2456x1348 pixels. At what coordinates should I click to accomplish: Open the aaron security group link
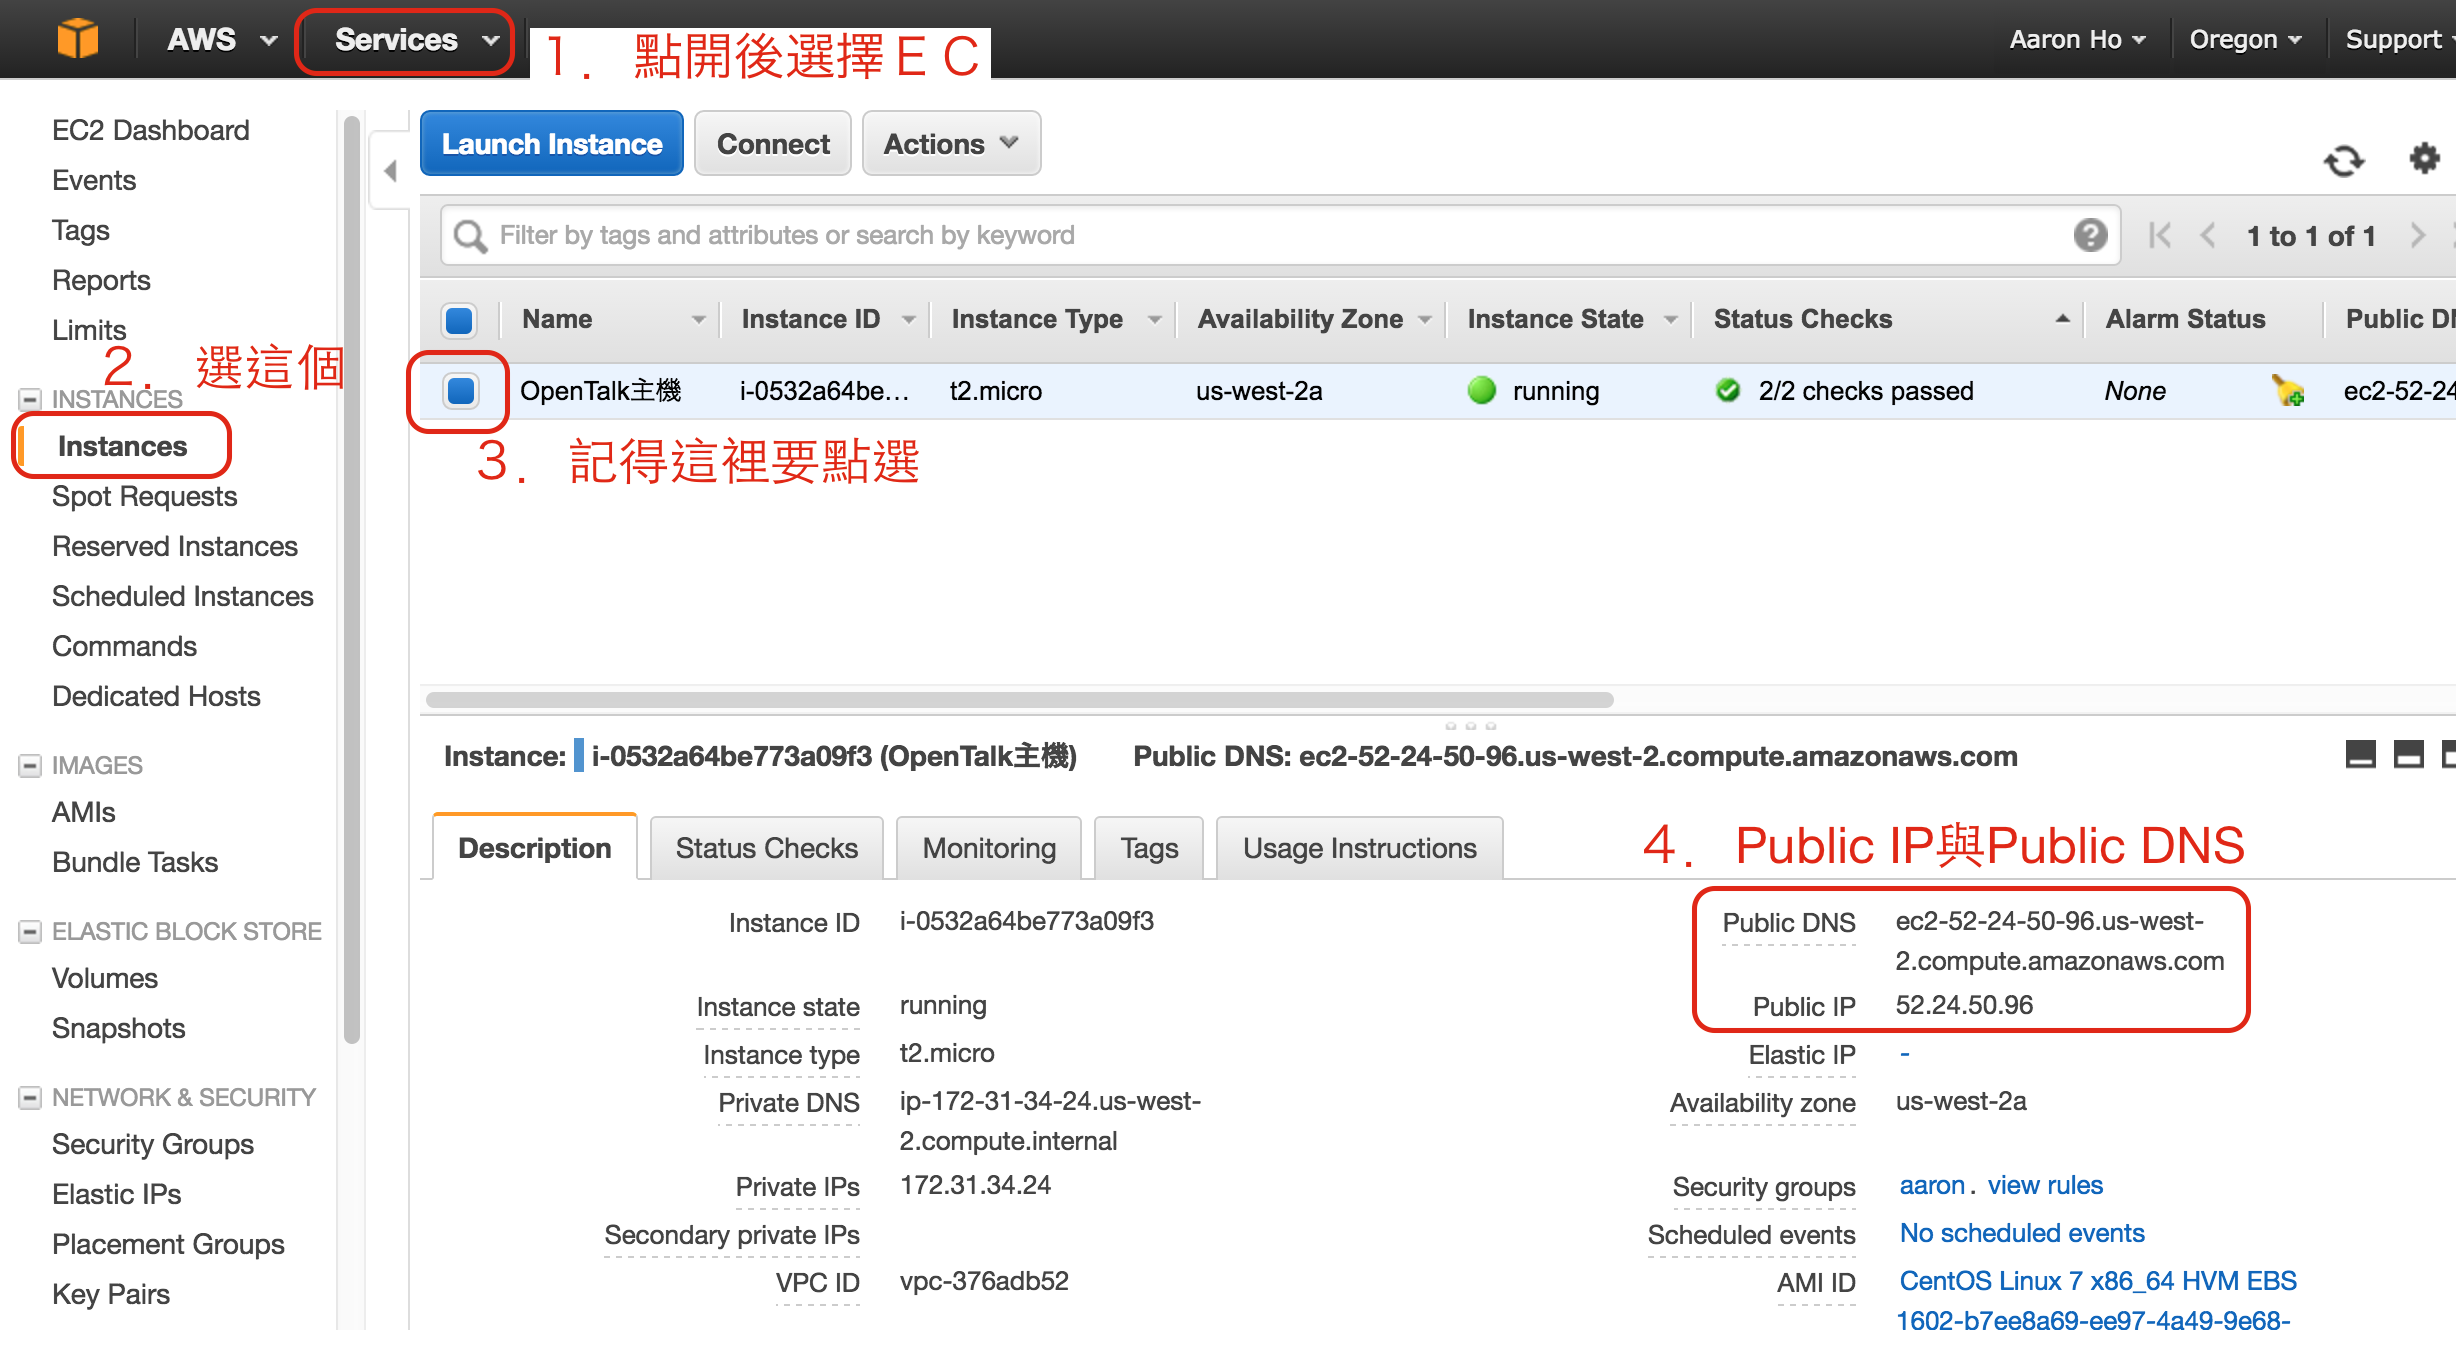1932,1185
